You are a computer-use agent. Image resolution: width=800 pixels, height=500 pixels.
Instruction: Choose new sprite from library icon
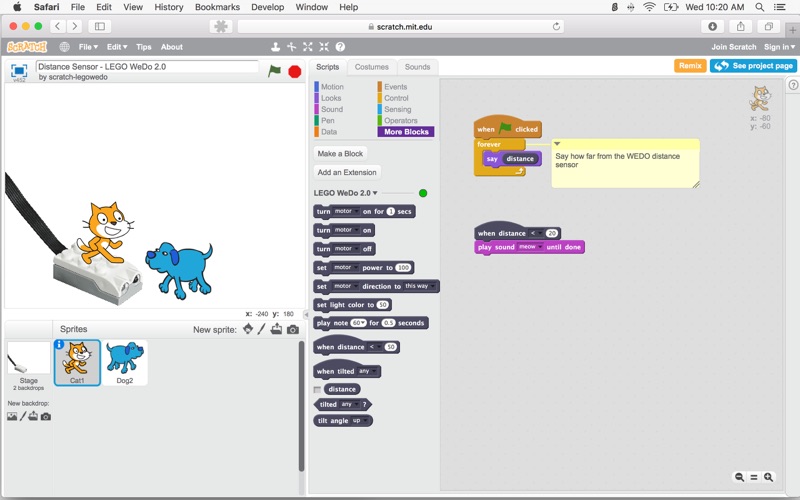(x=248, y=329)
